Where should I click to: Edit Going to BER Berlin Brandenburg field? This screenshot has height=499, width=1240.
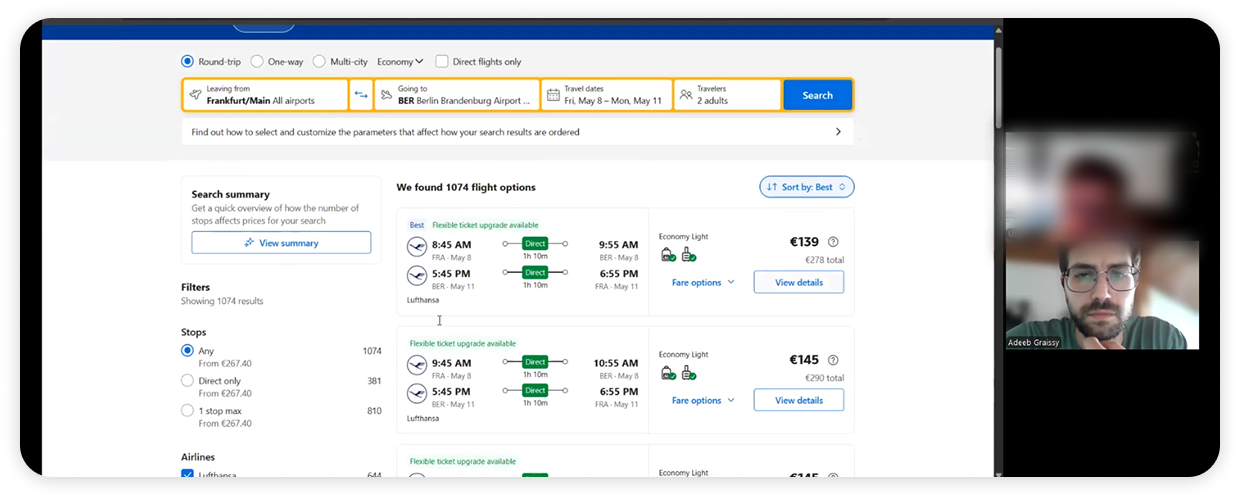click(x=456, y=95)
